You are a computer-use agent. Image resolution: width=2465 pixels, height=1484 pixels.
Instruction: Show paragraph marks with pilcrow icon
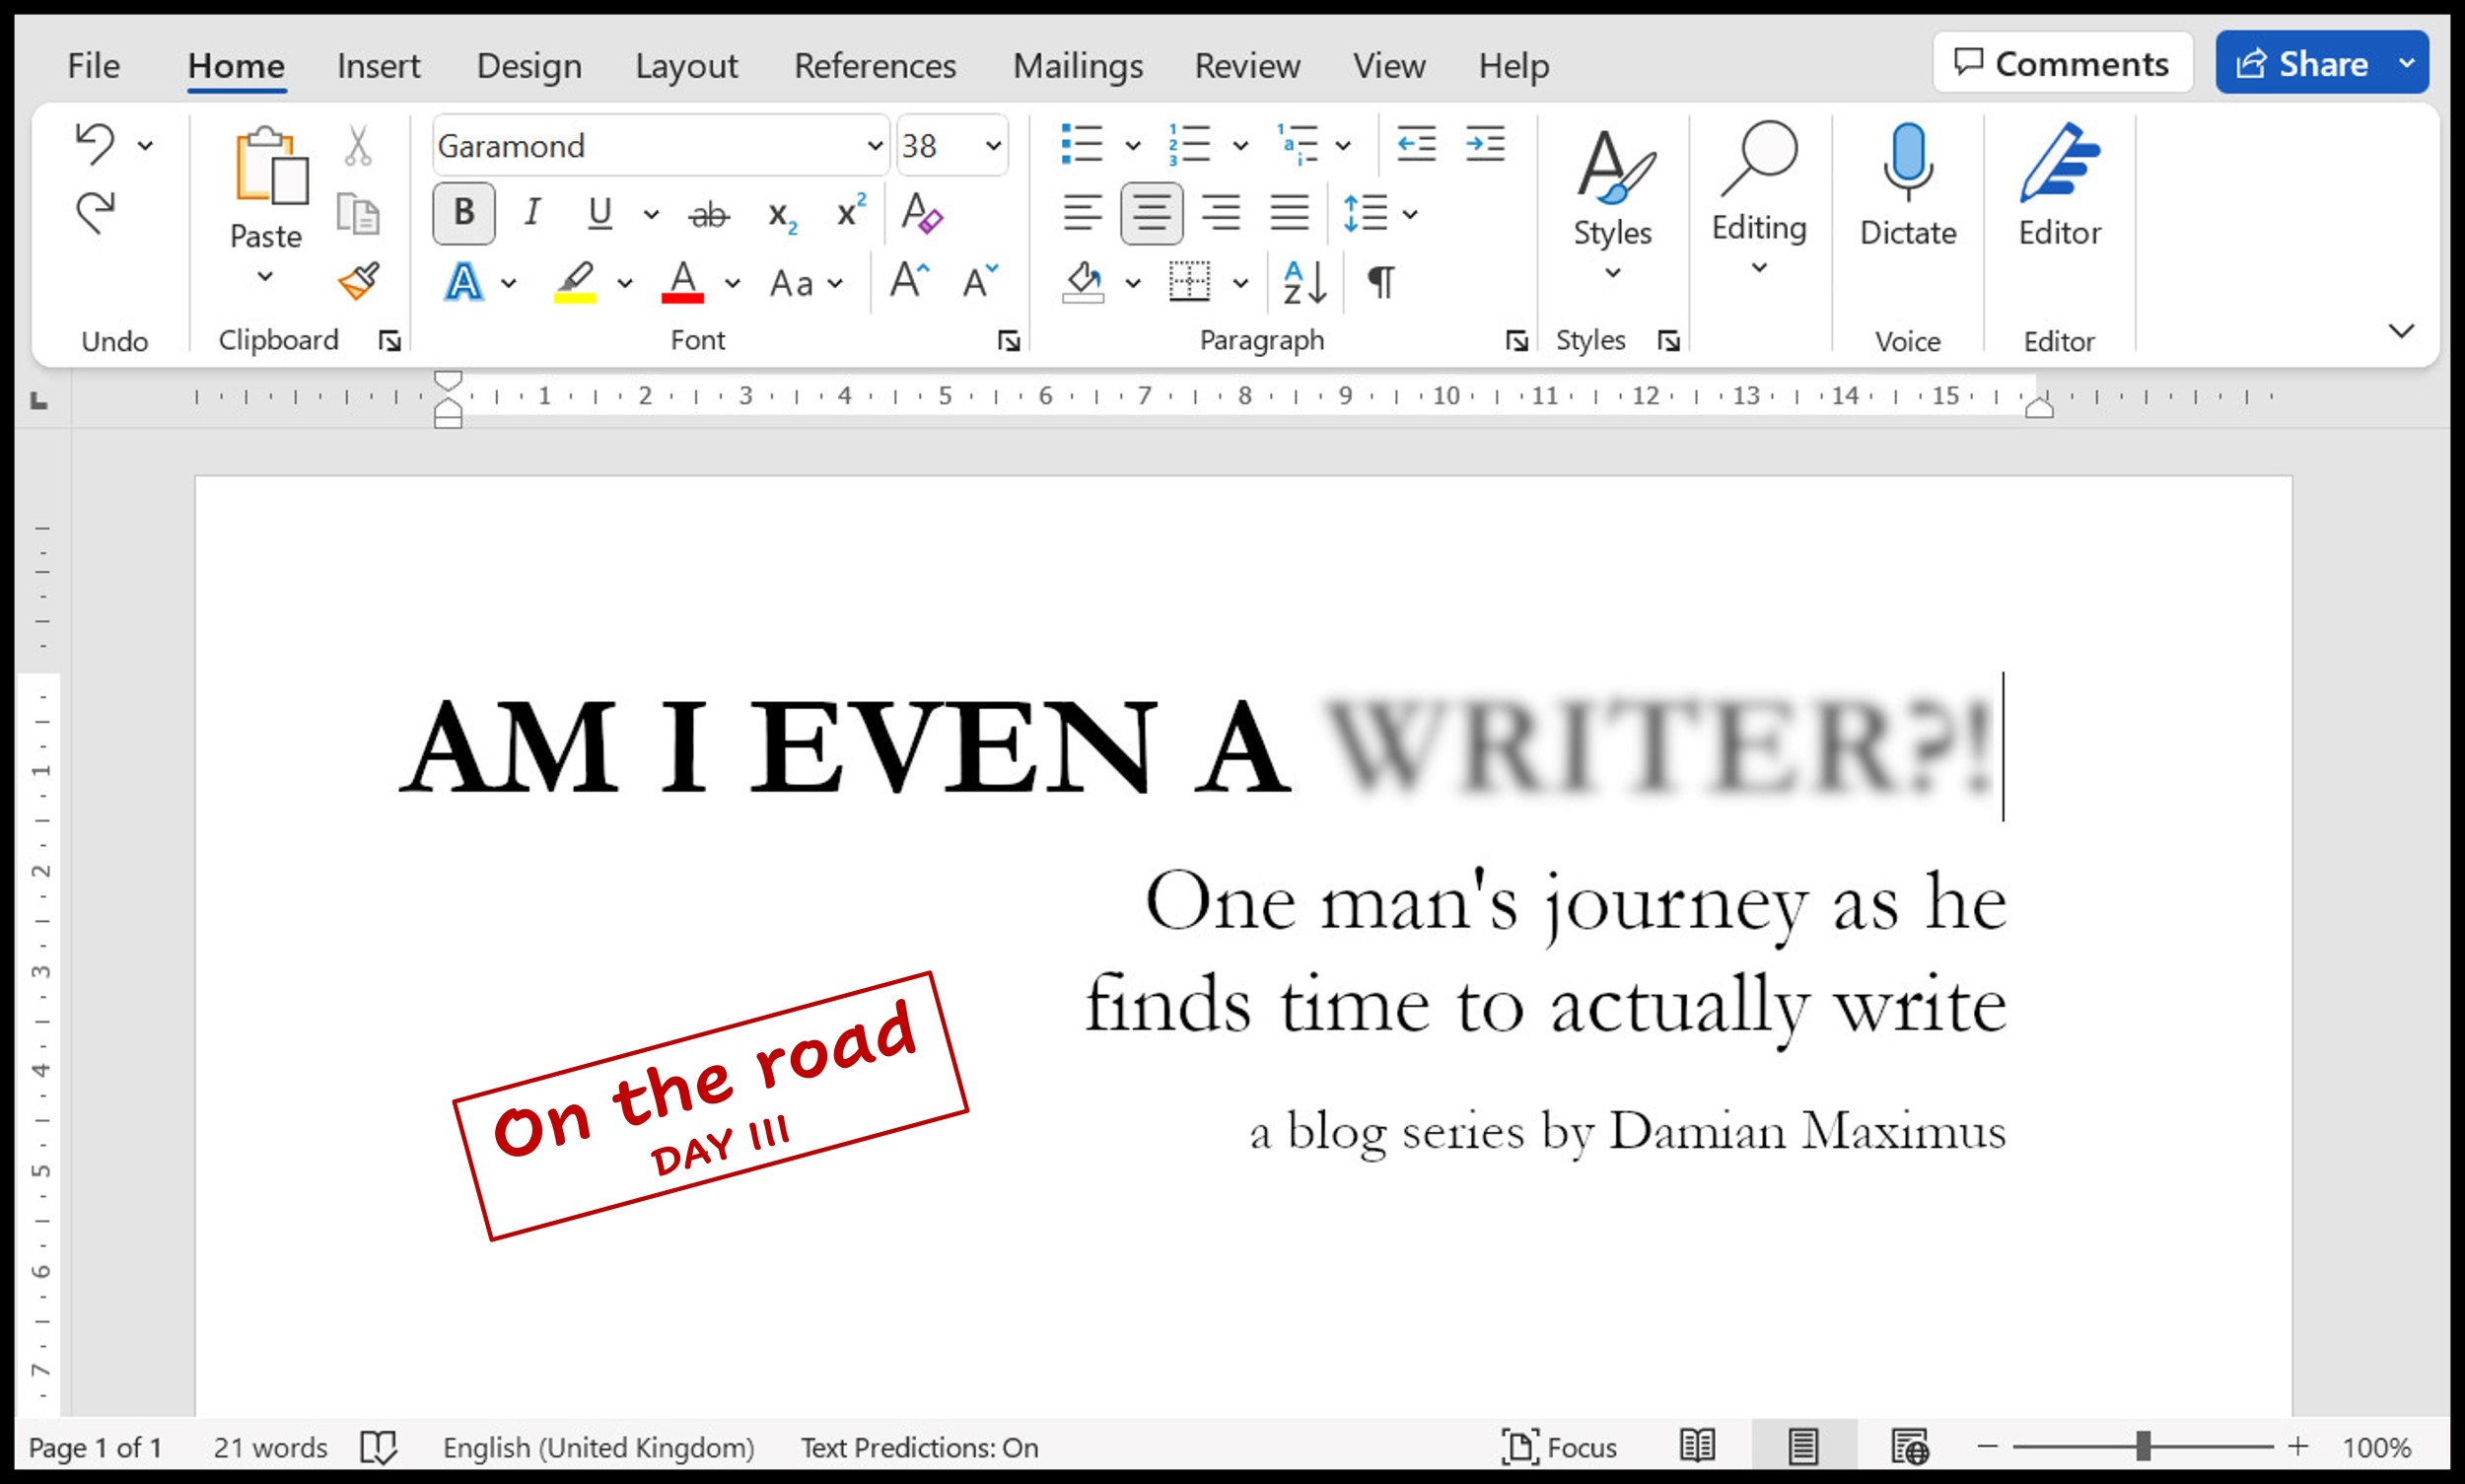click(1381, 282)
